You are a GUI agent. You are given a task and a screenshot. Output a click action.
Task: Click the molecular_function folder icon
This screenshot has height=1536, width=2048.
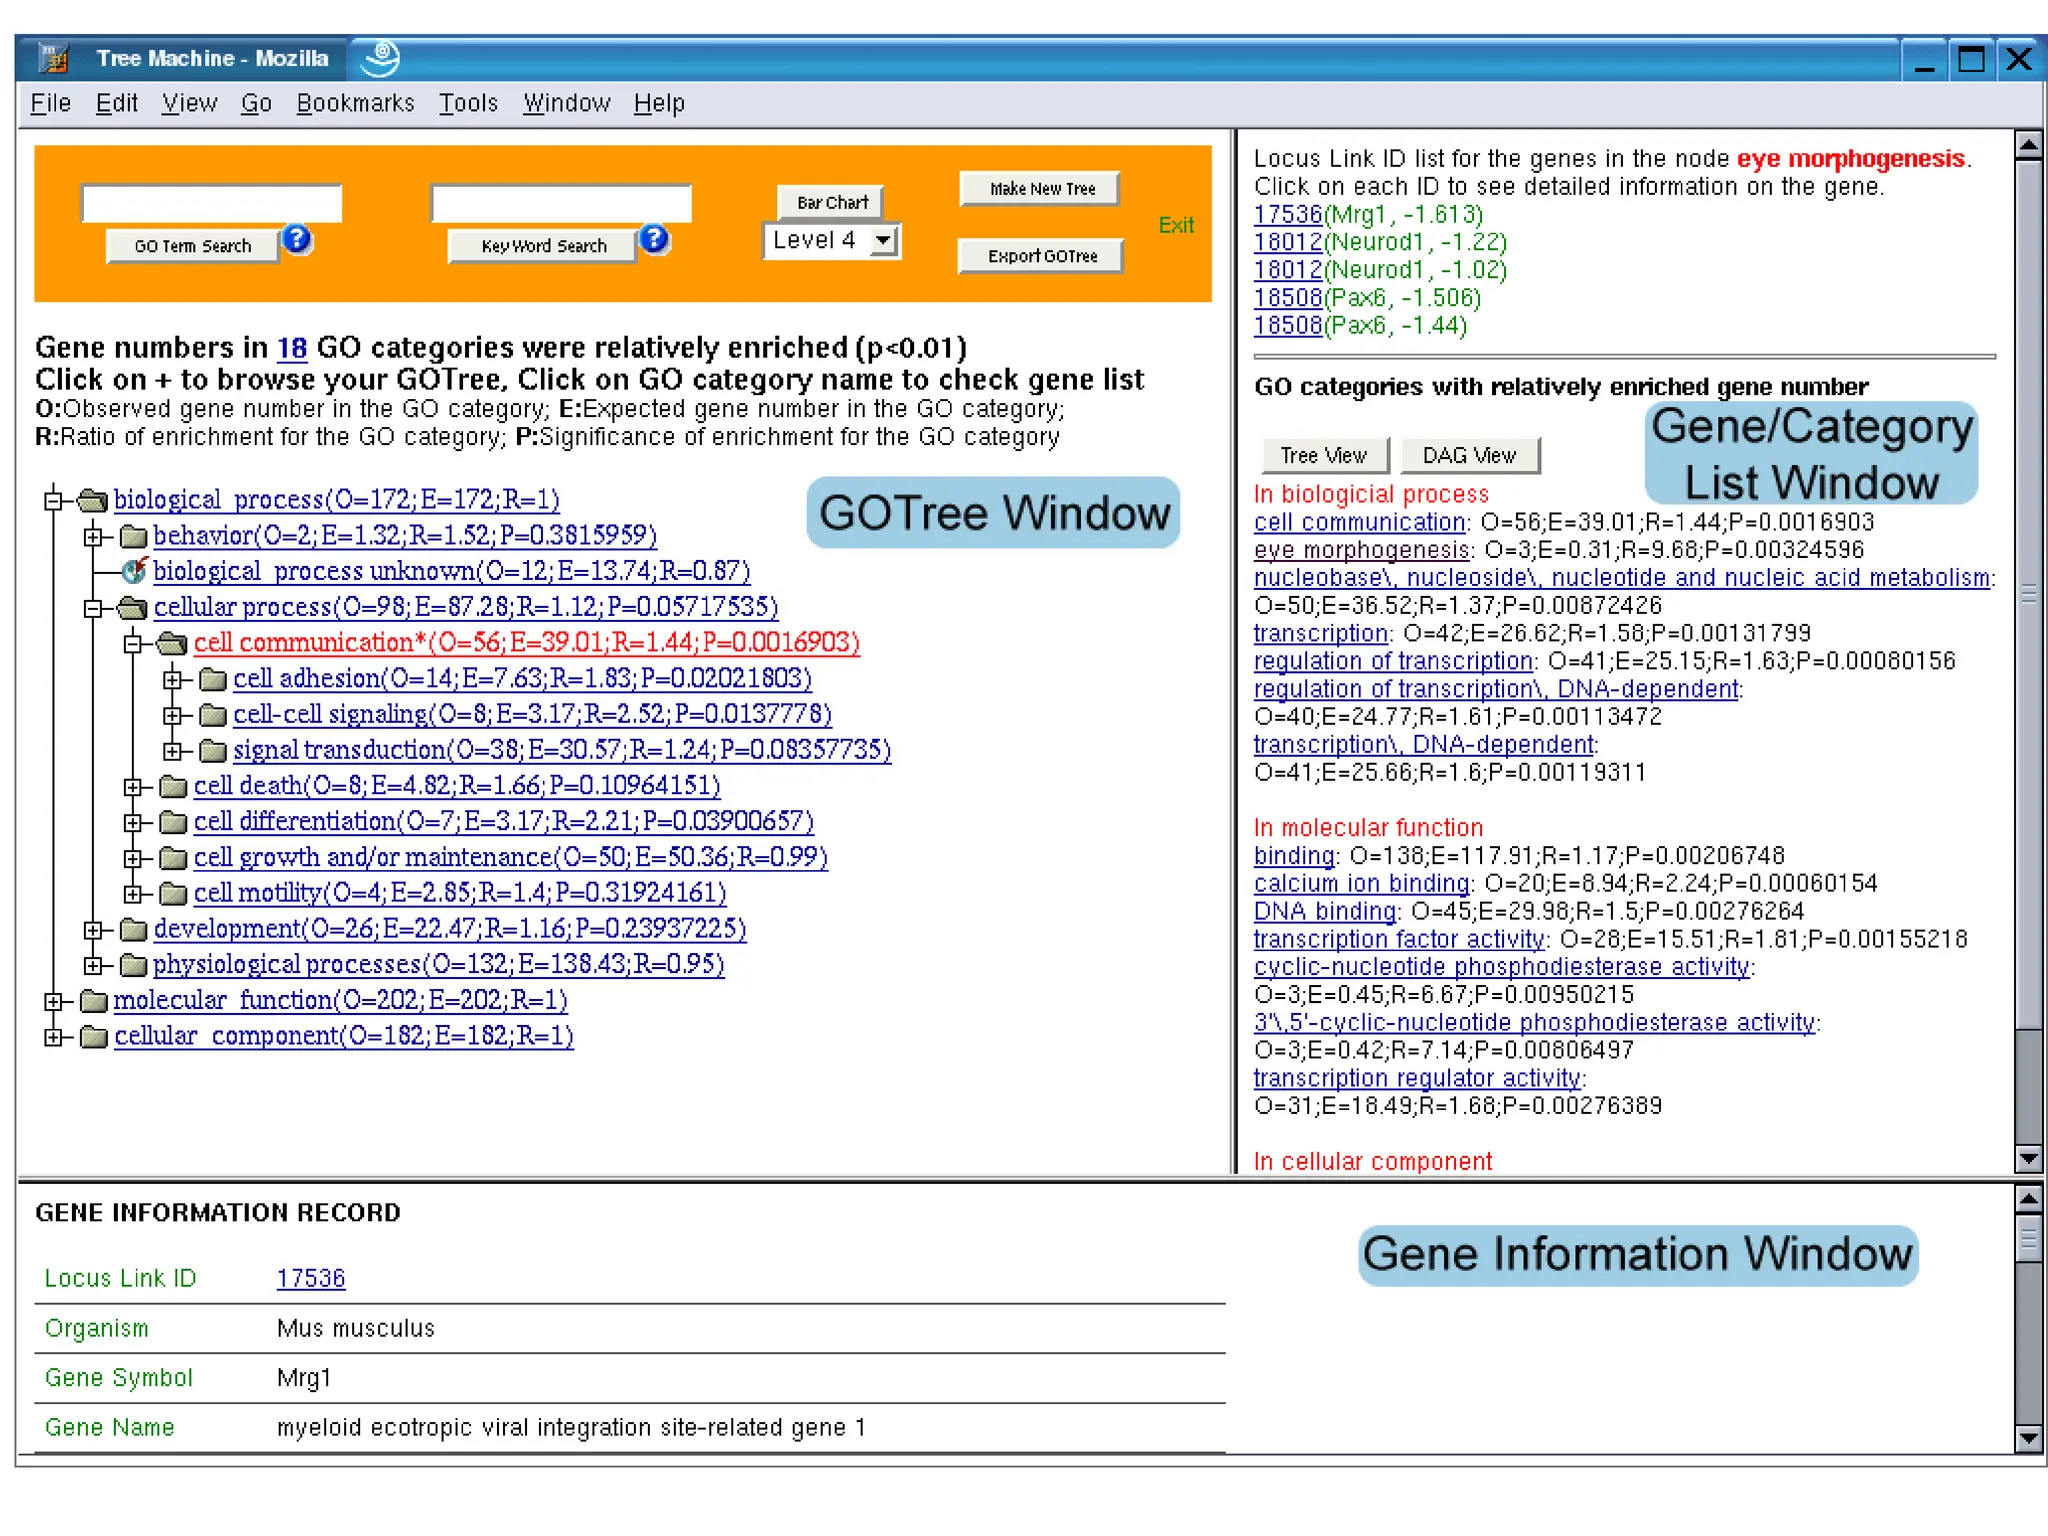pyautogui.click(x=93, y=1001)
